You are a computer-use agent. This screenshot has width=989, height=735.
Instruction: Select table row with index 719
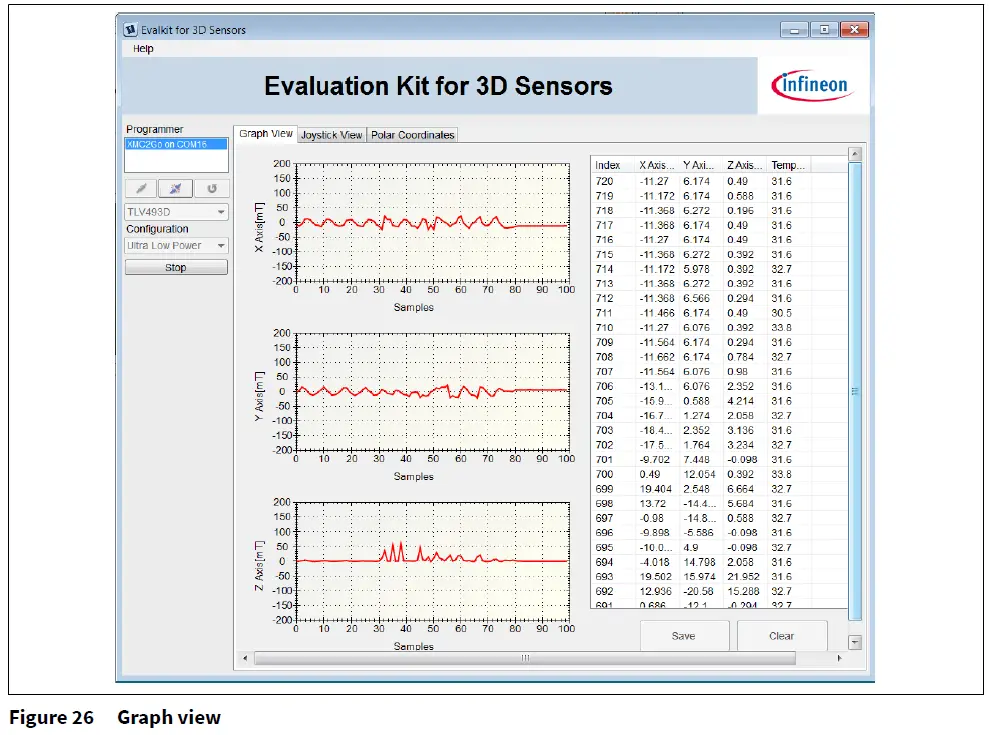tap(719, 196)
